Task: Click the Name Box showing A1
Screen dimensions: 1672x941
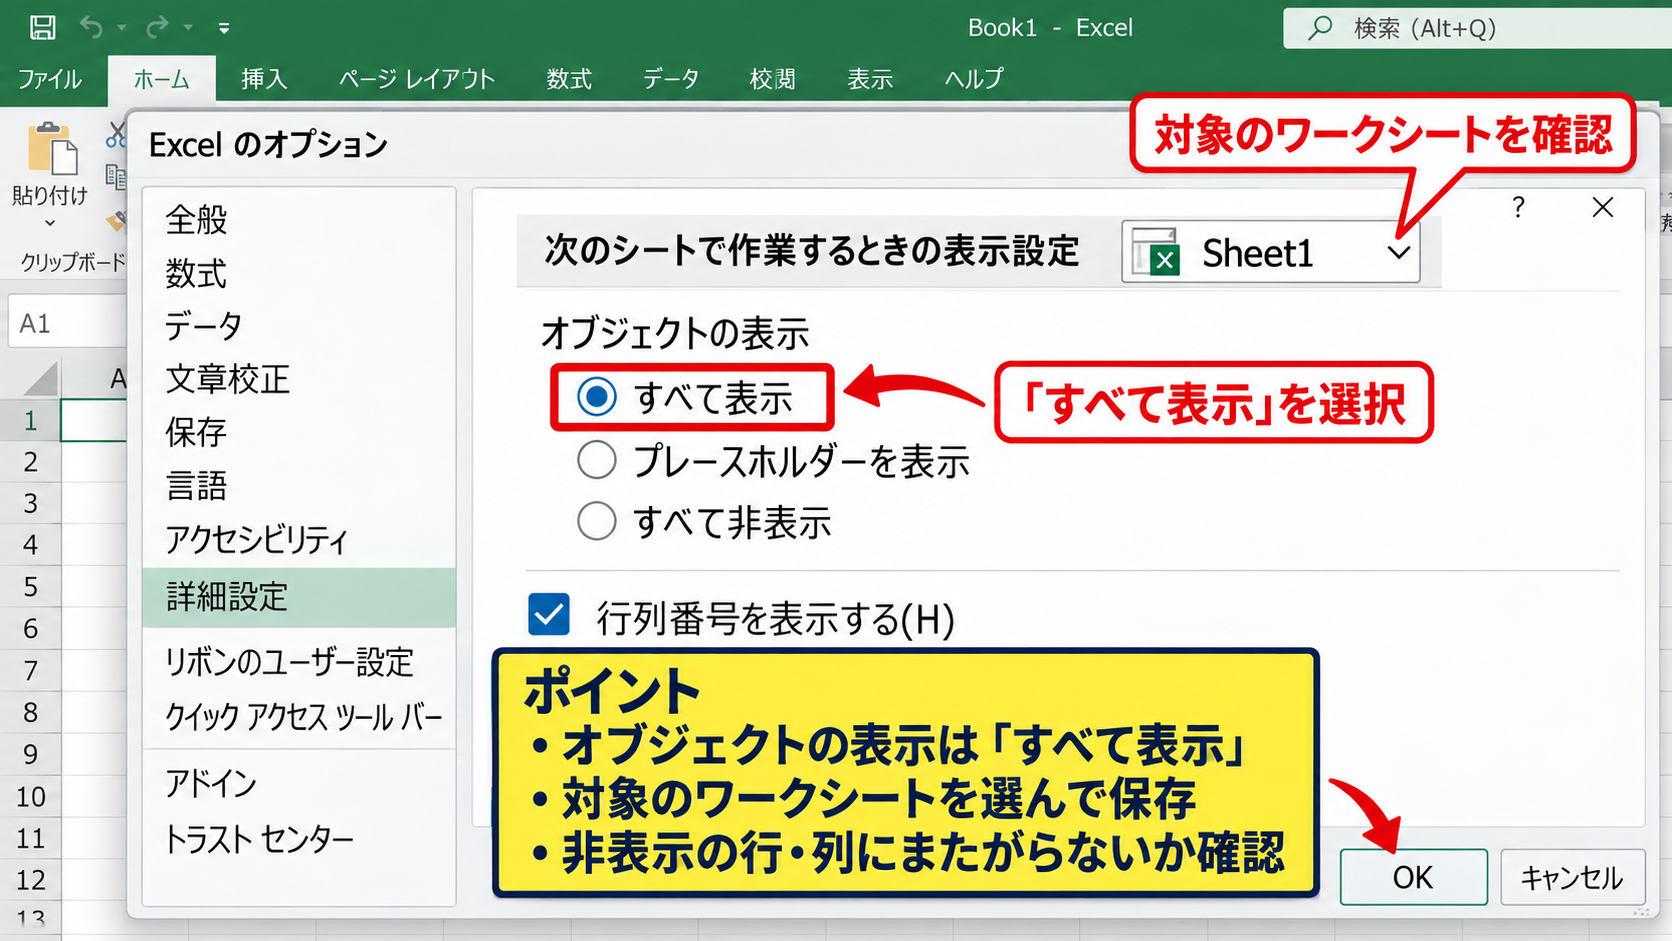Action: (x=68, y=323)
